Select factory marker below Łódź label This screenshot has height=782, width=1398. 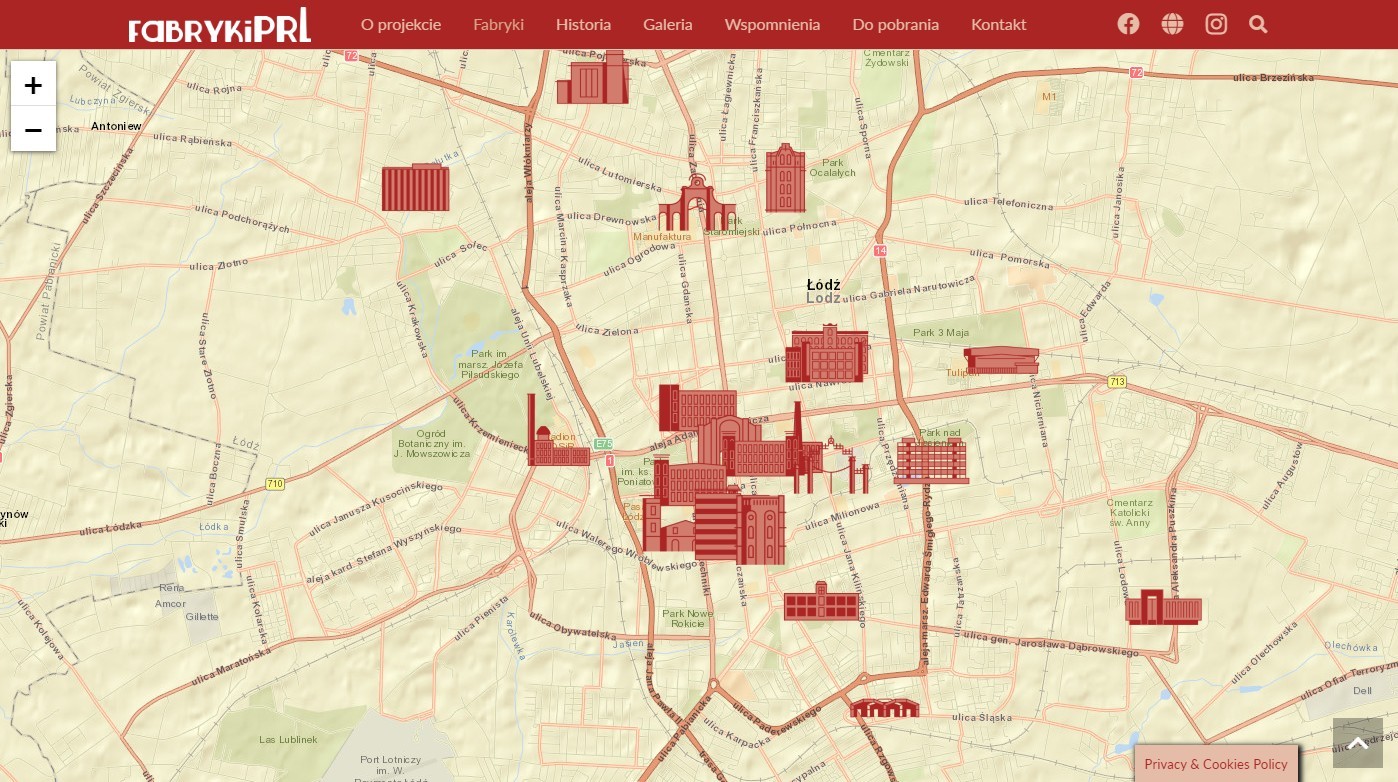click(827, 354)
